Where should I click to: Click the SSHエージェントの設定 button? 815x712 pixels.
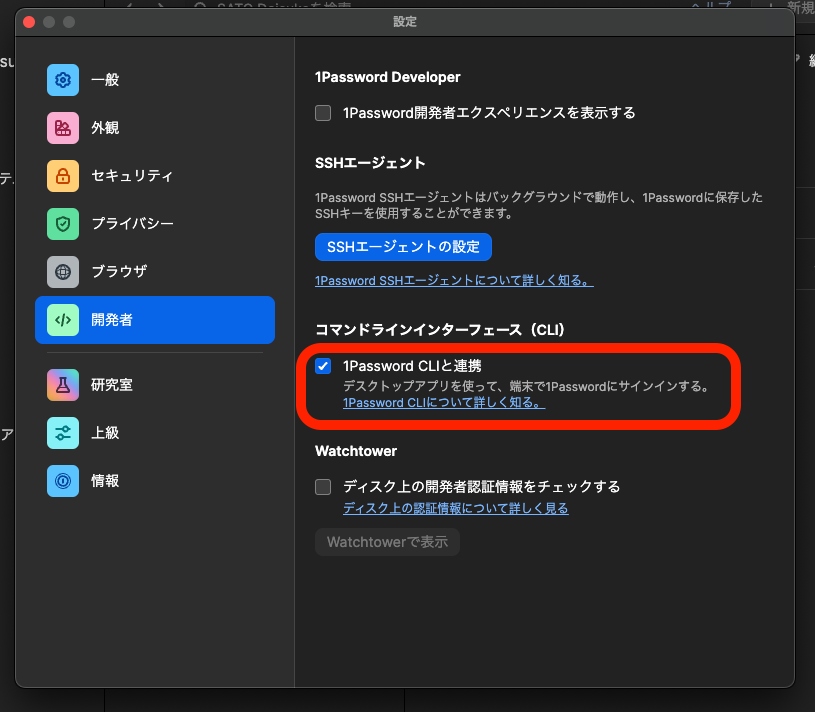coord(403,247)
